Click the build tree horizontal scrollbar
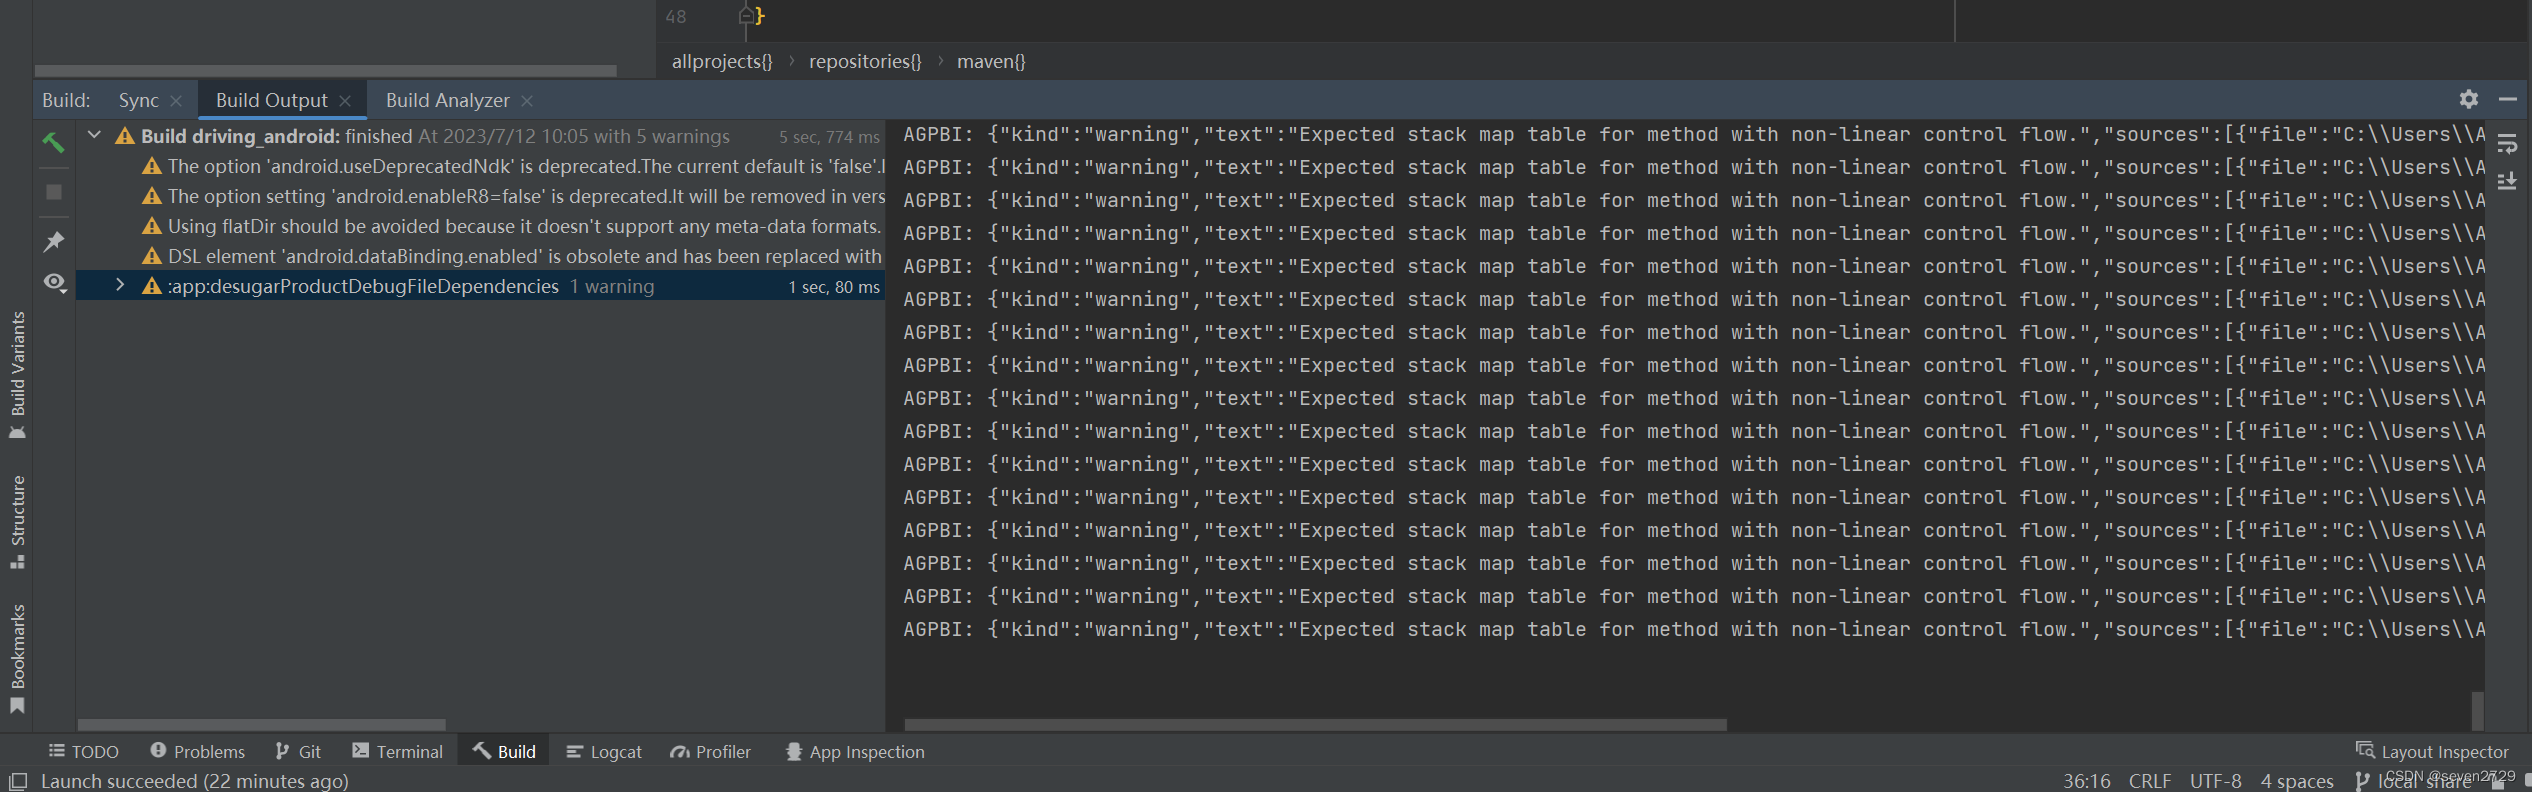Viewport: 2532px width, 792px height. tap(261, 725)
